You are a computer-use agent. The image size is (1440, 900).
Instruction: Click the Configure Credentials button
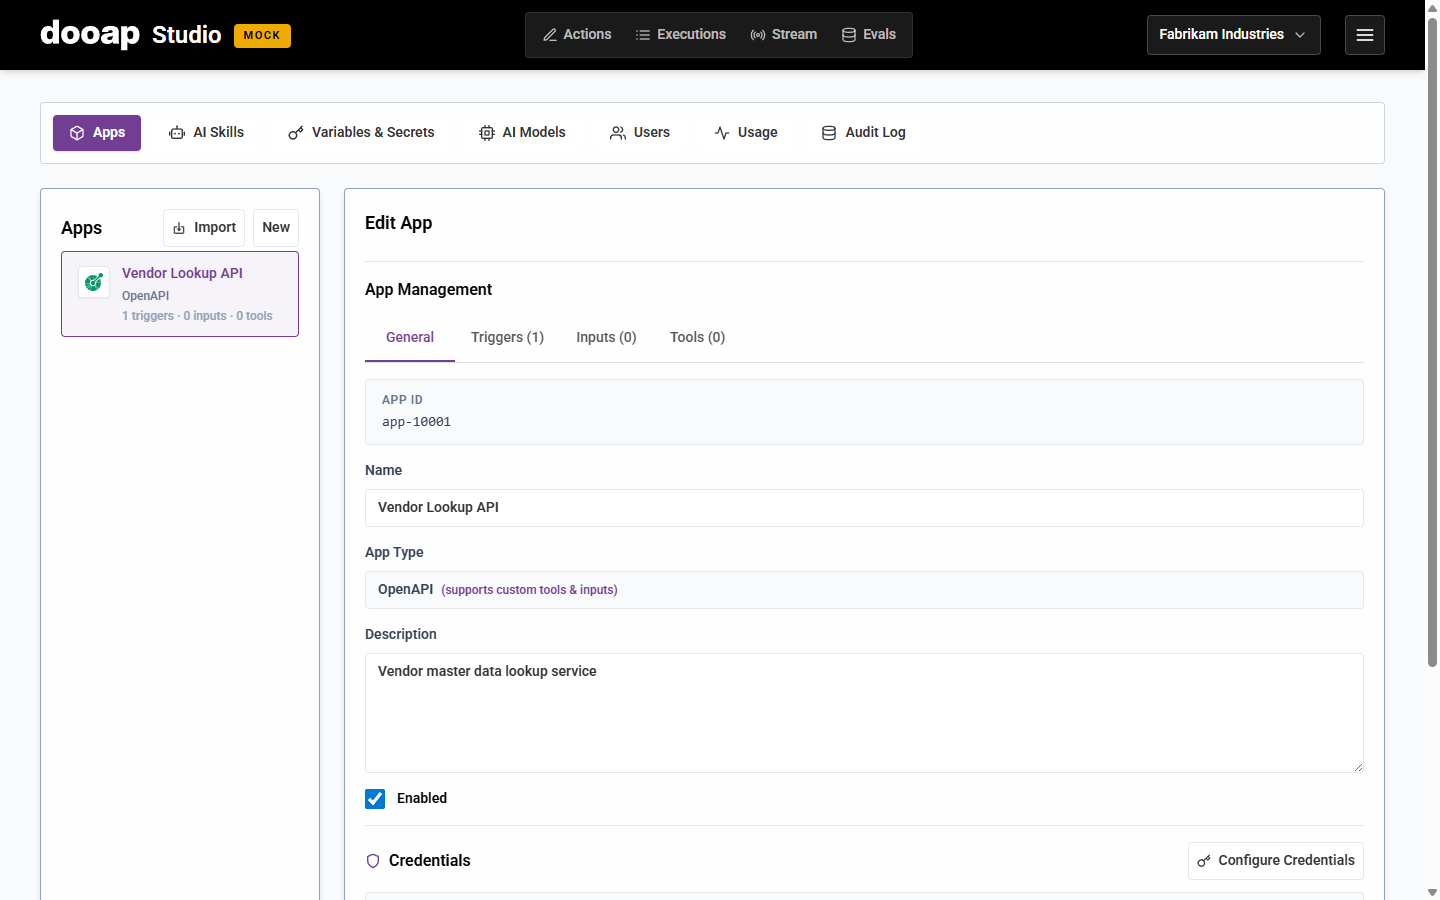tap(1276, 861)
